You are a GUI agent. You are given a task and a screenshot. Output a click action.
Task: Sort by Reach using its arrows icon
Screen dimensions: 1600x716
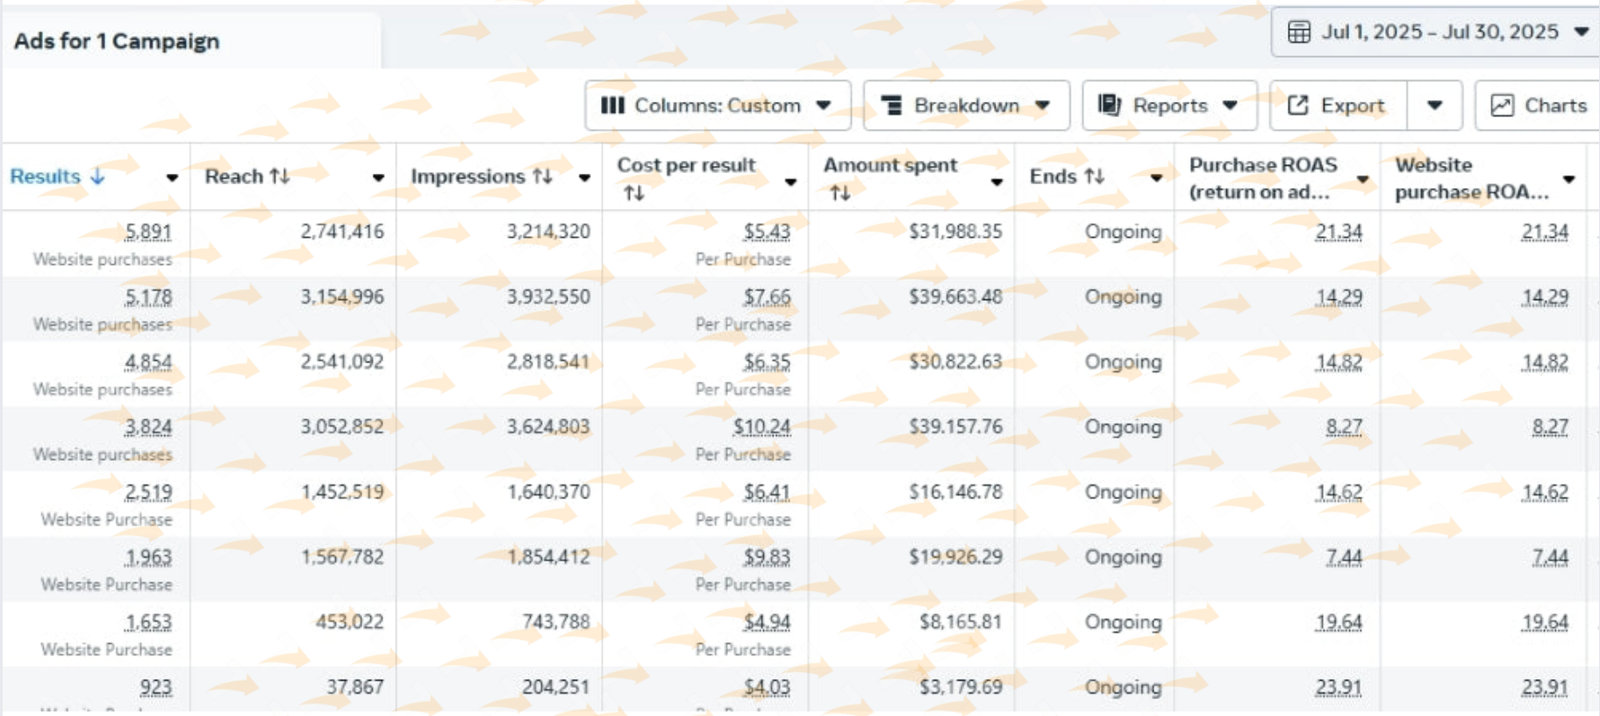pyautogui.click(x=279, y=176)
